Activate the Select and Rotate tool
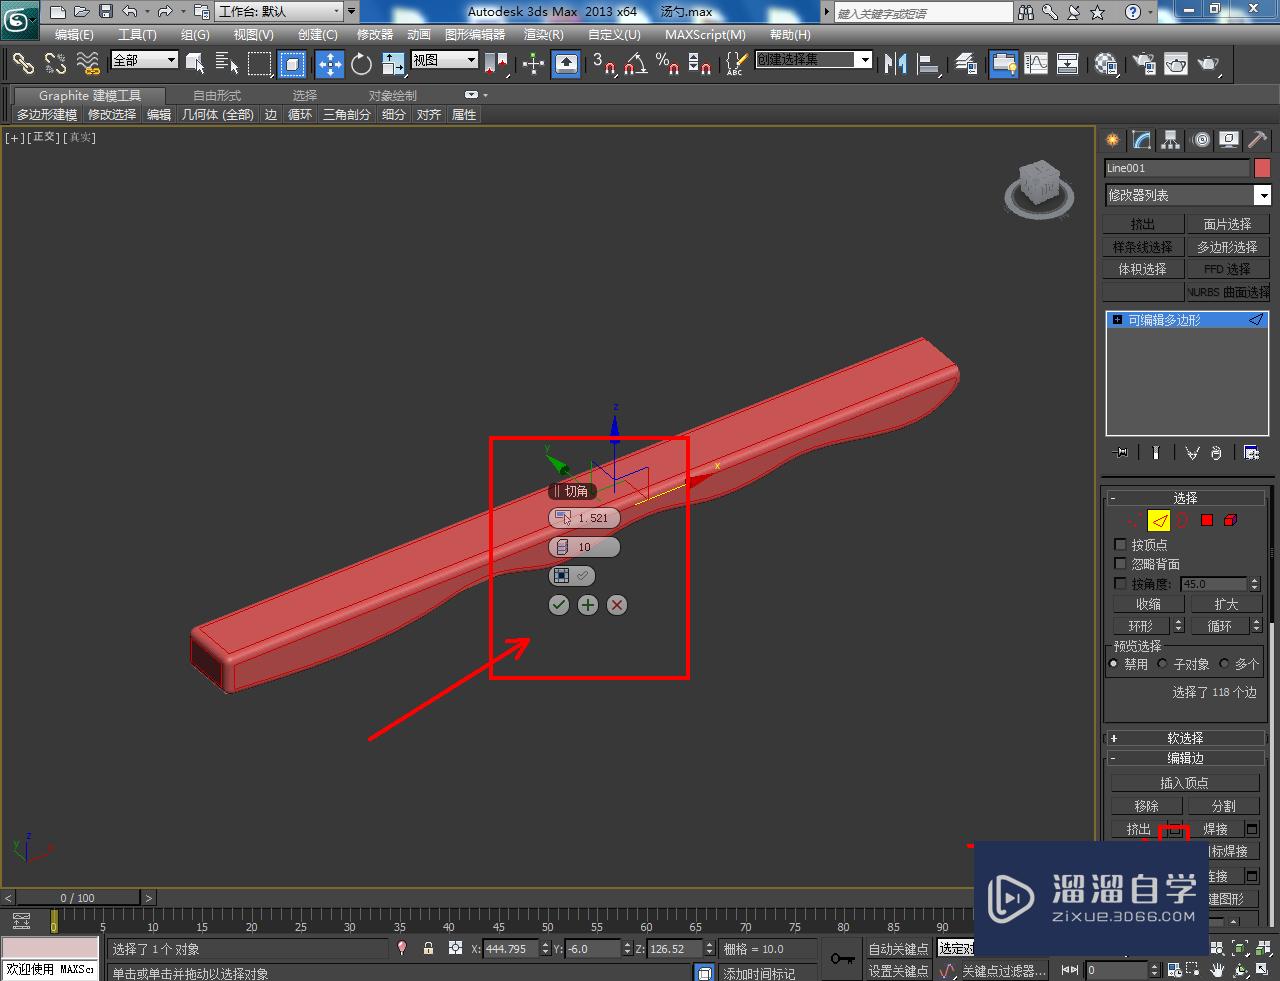1280x981 pixels. [x=361, y=64]
